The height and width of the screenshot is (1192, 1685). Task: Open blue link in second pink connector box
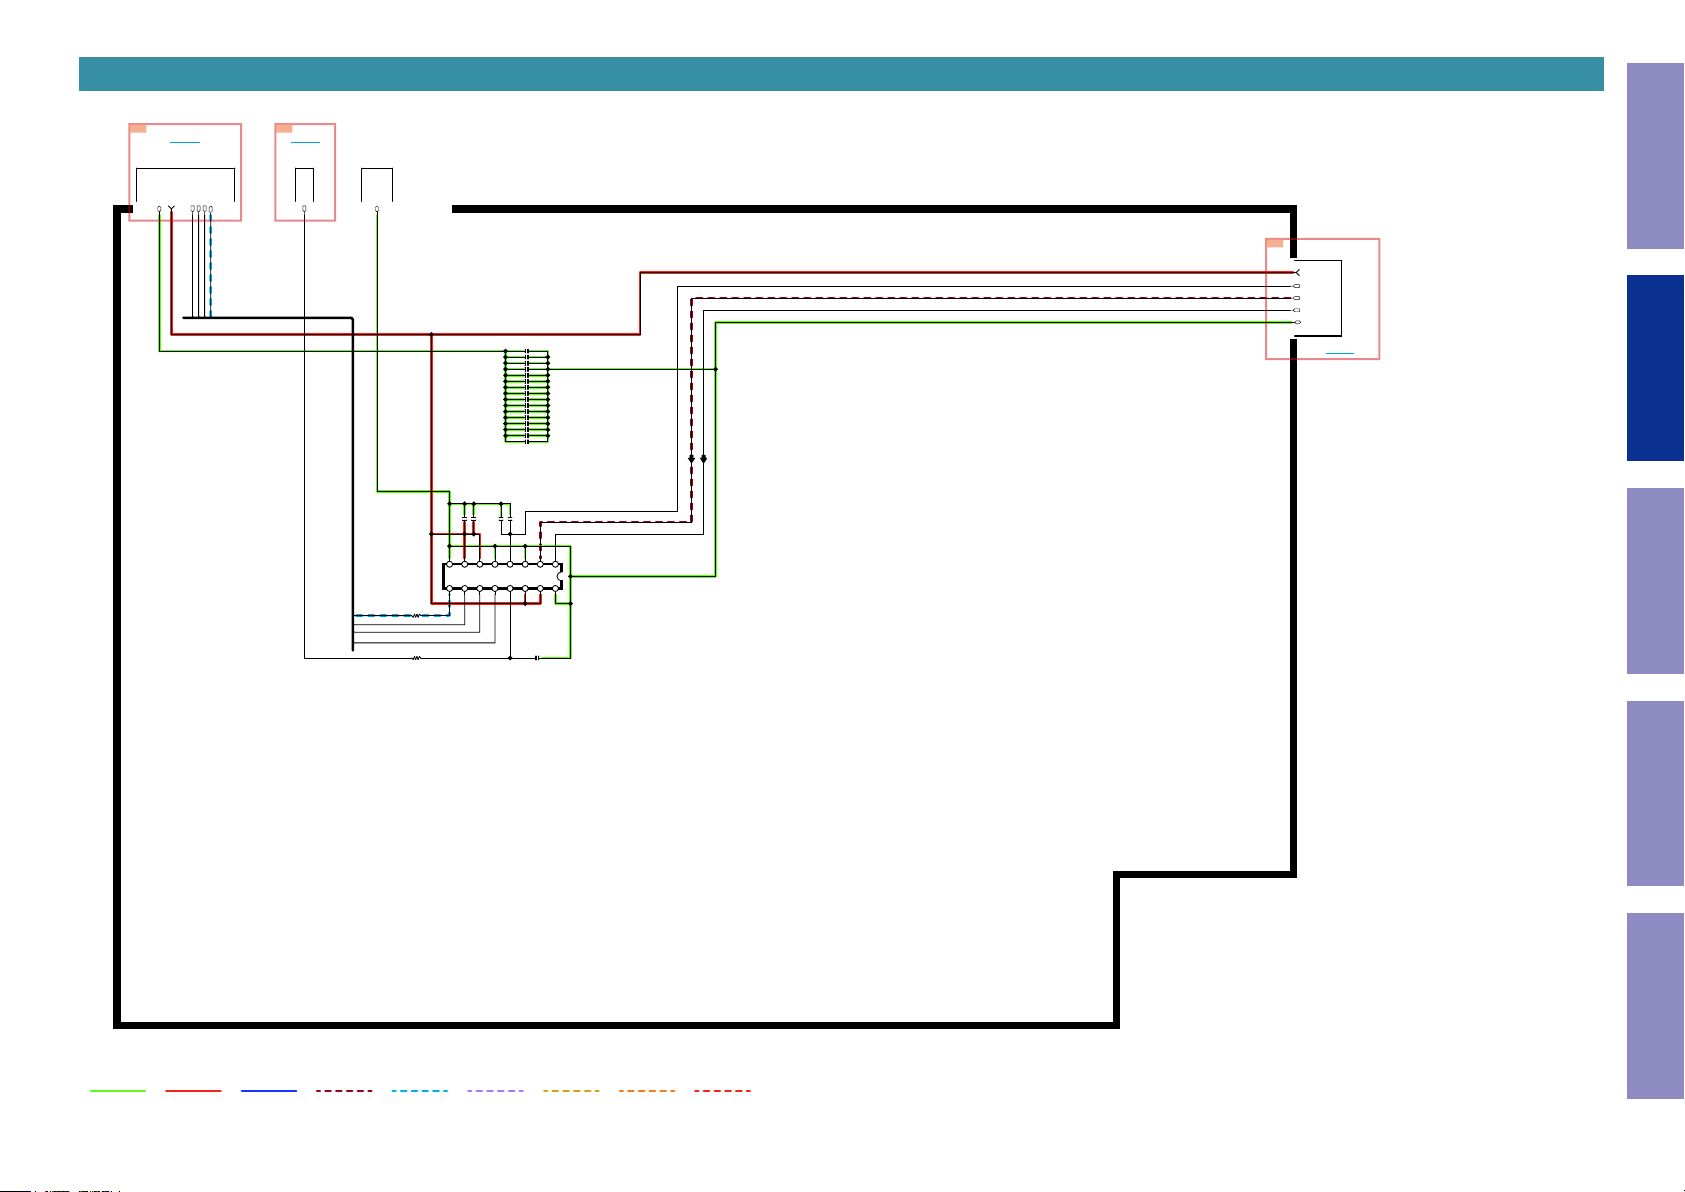point(305,143)
